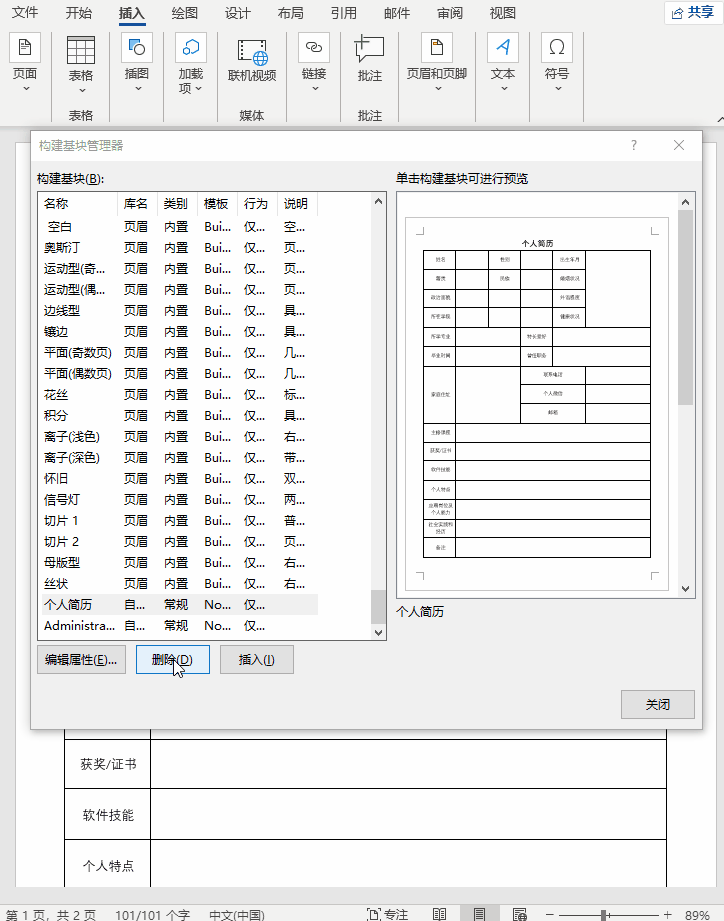Click the dialog help question mark
The image size is (724, 921).
pos(634,145)
